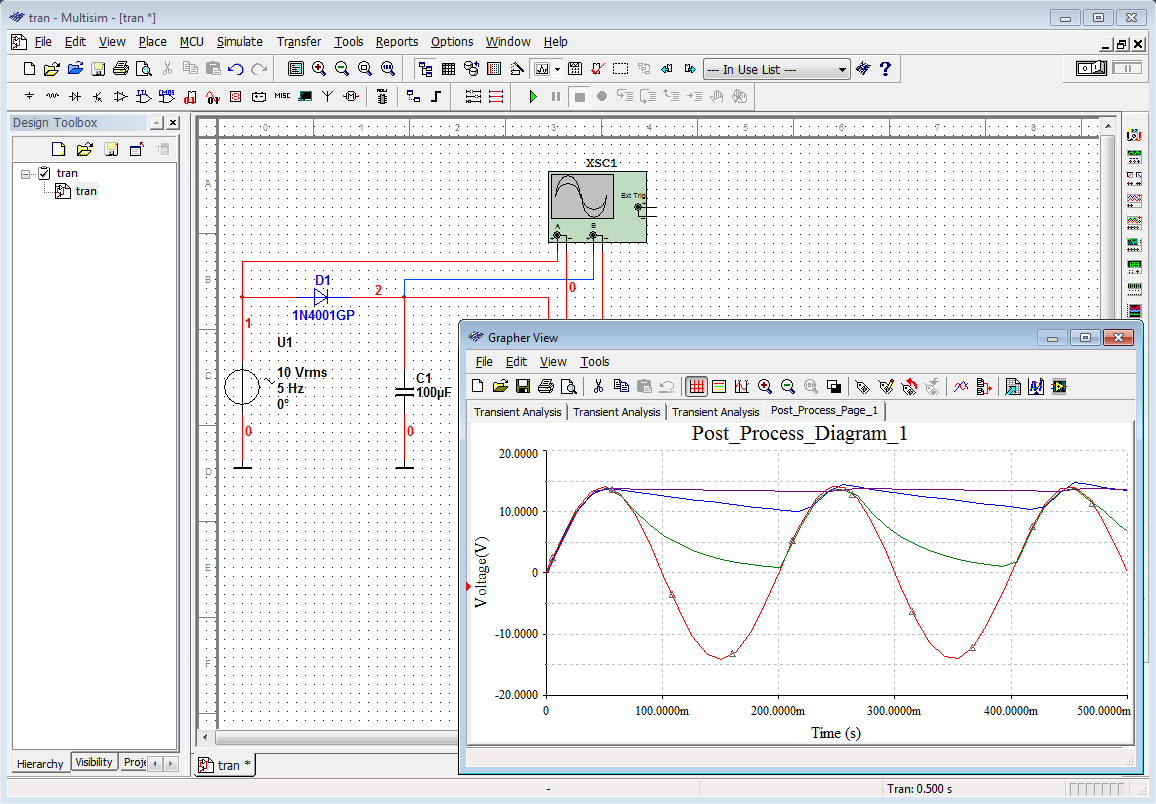Viewport: 1156px width, 804px height.
Task: Click the Tran: 0.500 s status text
Action: coord(919,789)
